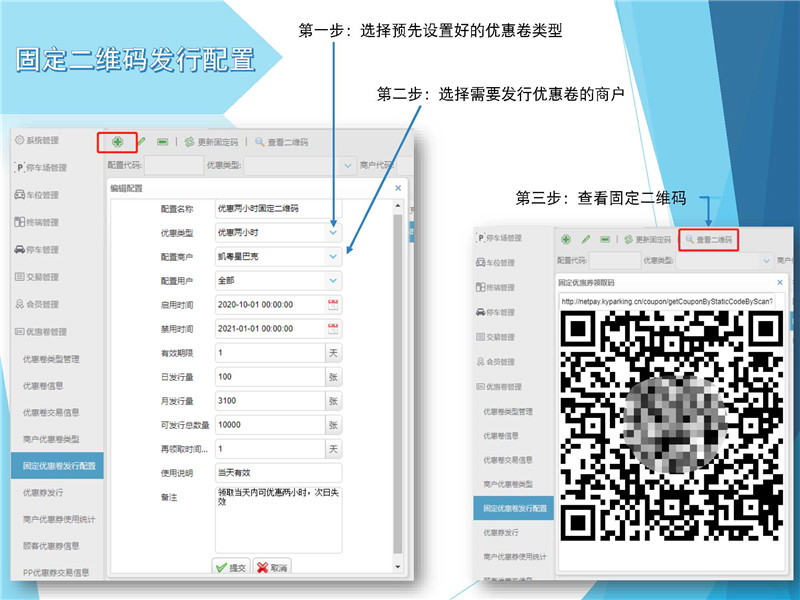Click the scroll-down arrow of 编辑配置 dialog
The height and width of the screenshot is (600, 800).
[397, 567]
